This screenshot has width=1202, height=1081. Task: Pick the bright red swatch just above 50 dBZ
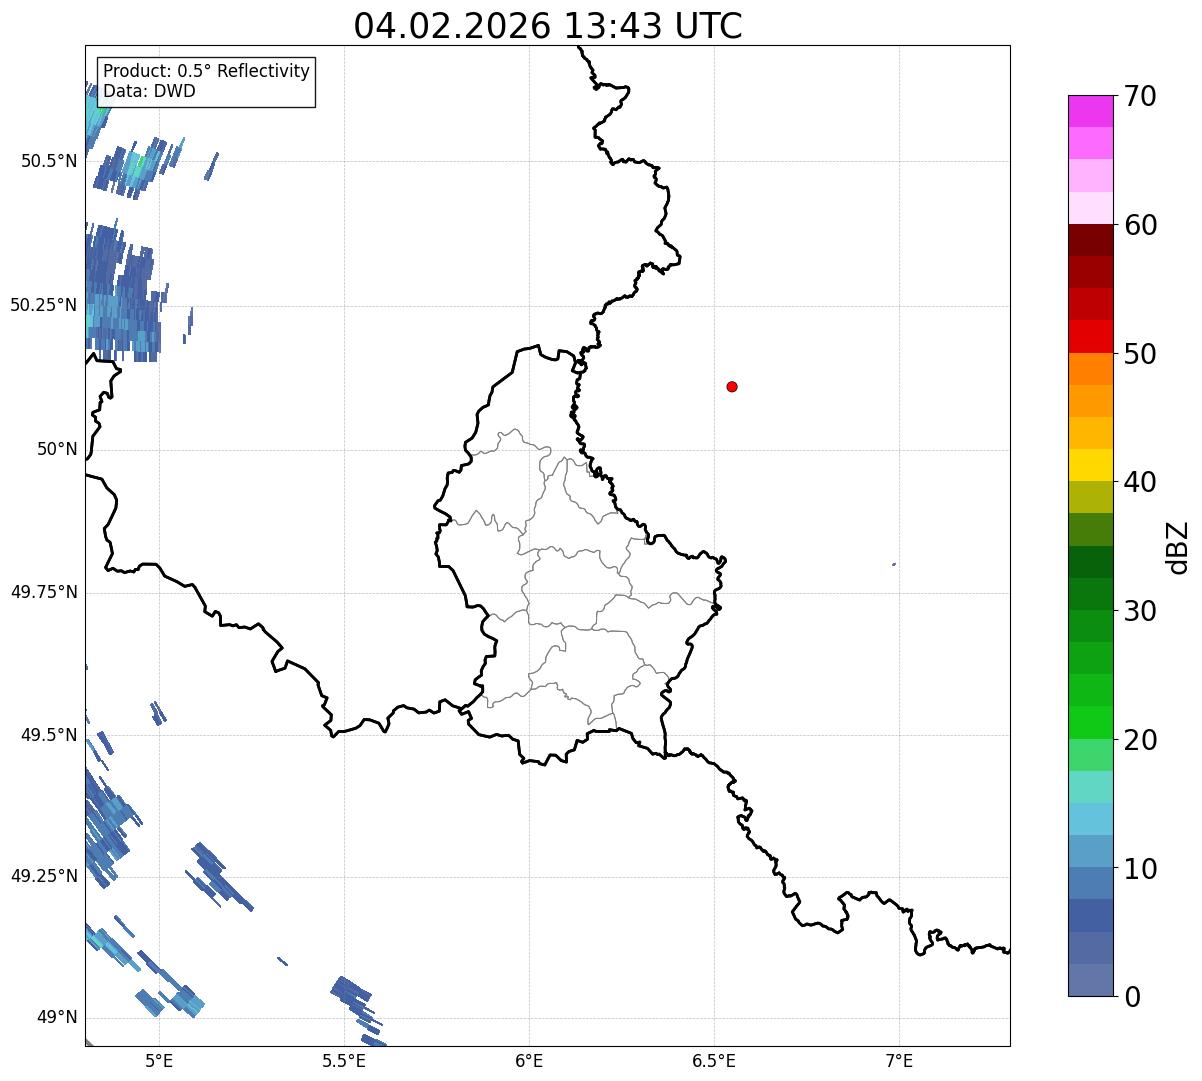(1090, 337)
